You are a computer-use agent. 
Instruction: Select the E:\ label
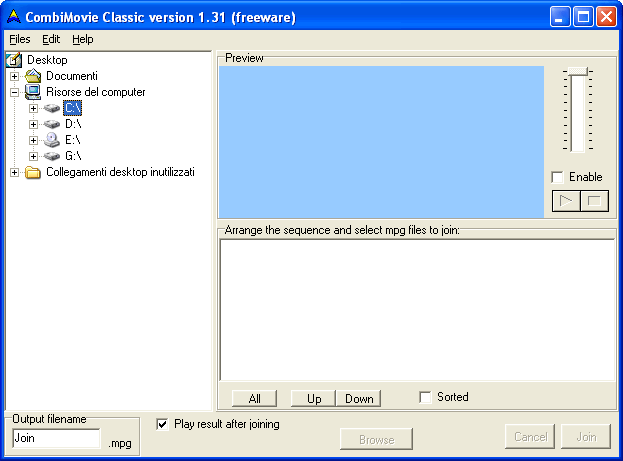[x=73, y=140]
